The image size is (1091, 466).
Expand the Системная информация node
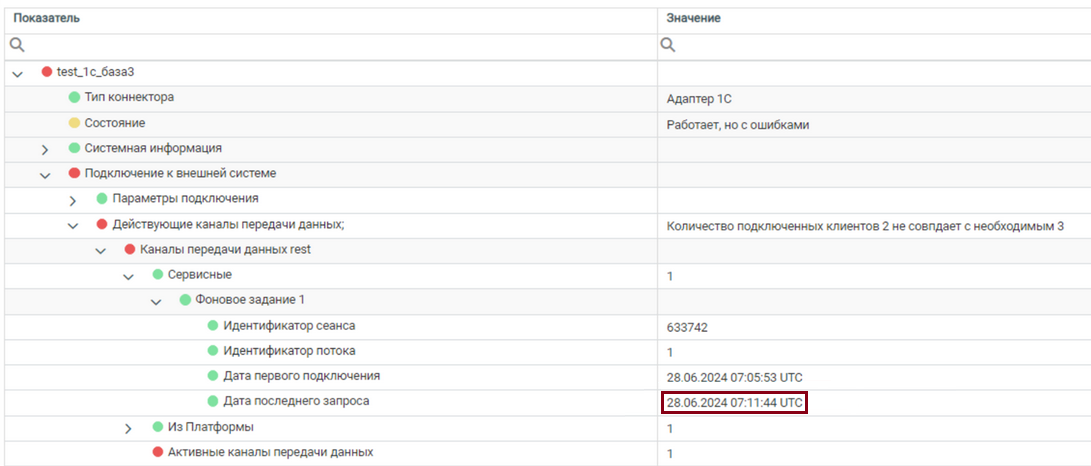45,149
